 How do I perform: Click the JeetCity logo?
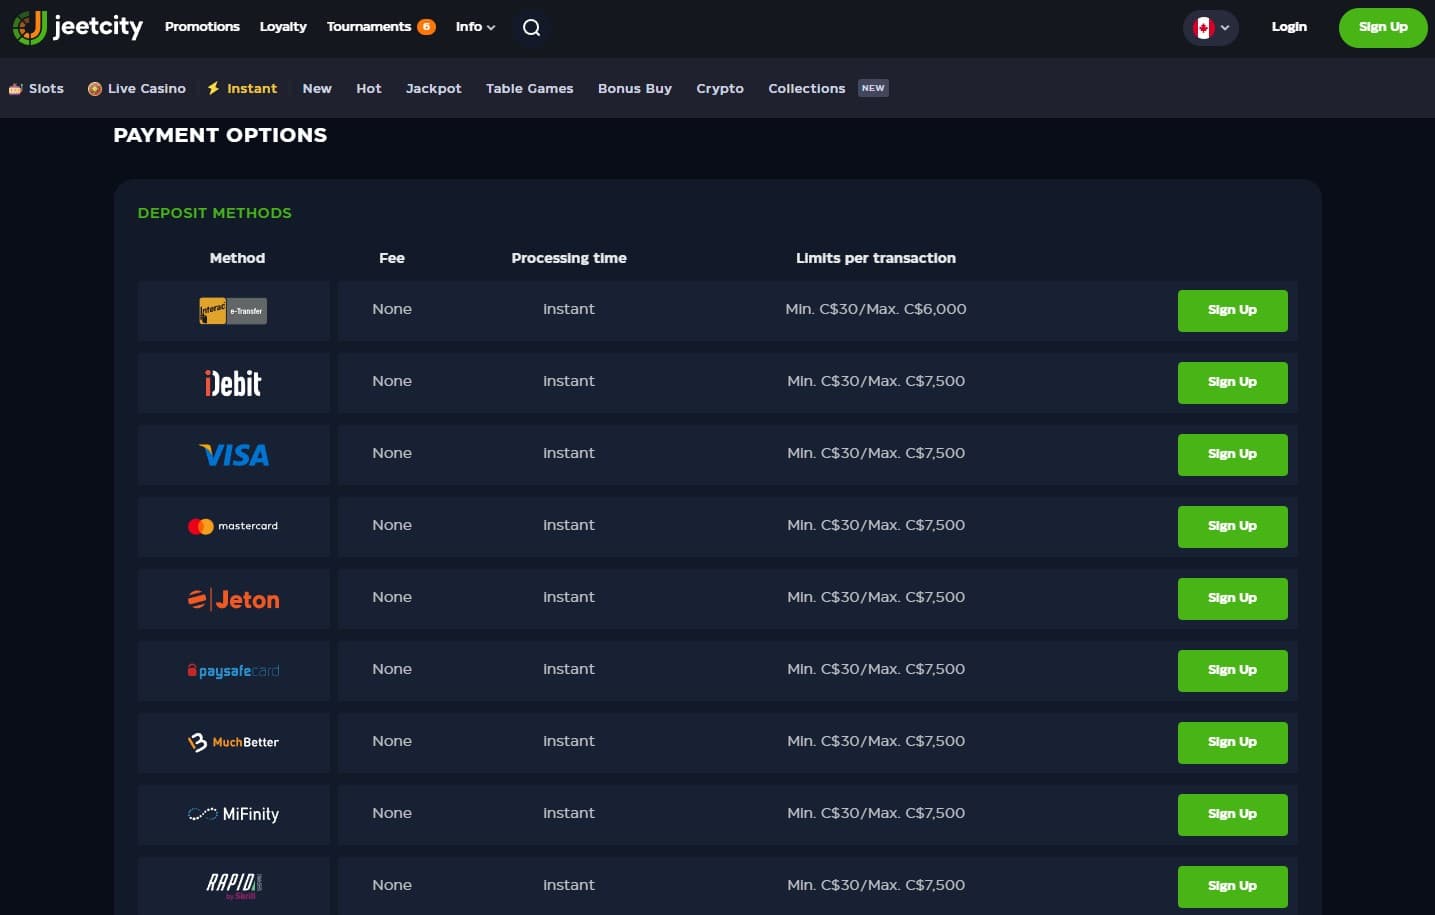(x=78, y=27)
